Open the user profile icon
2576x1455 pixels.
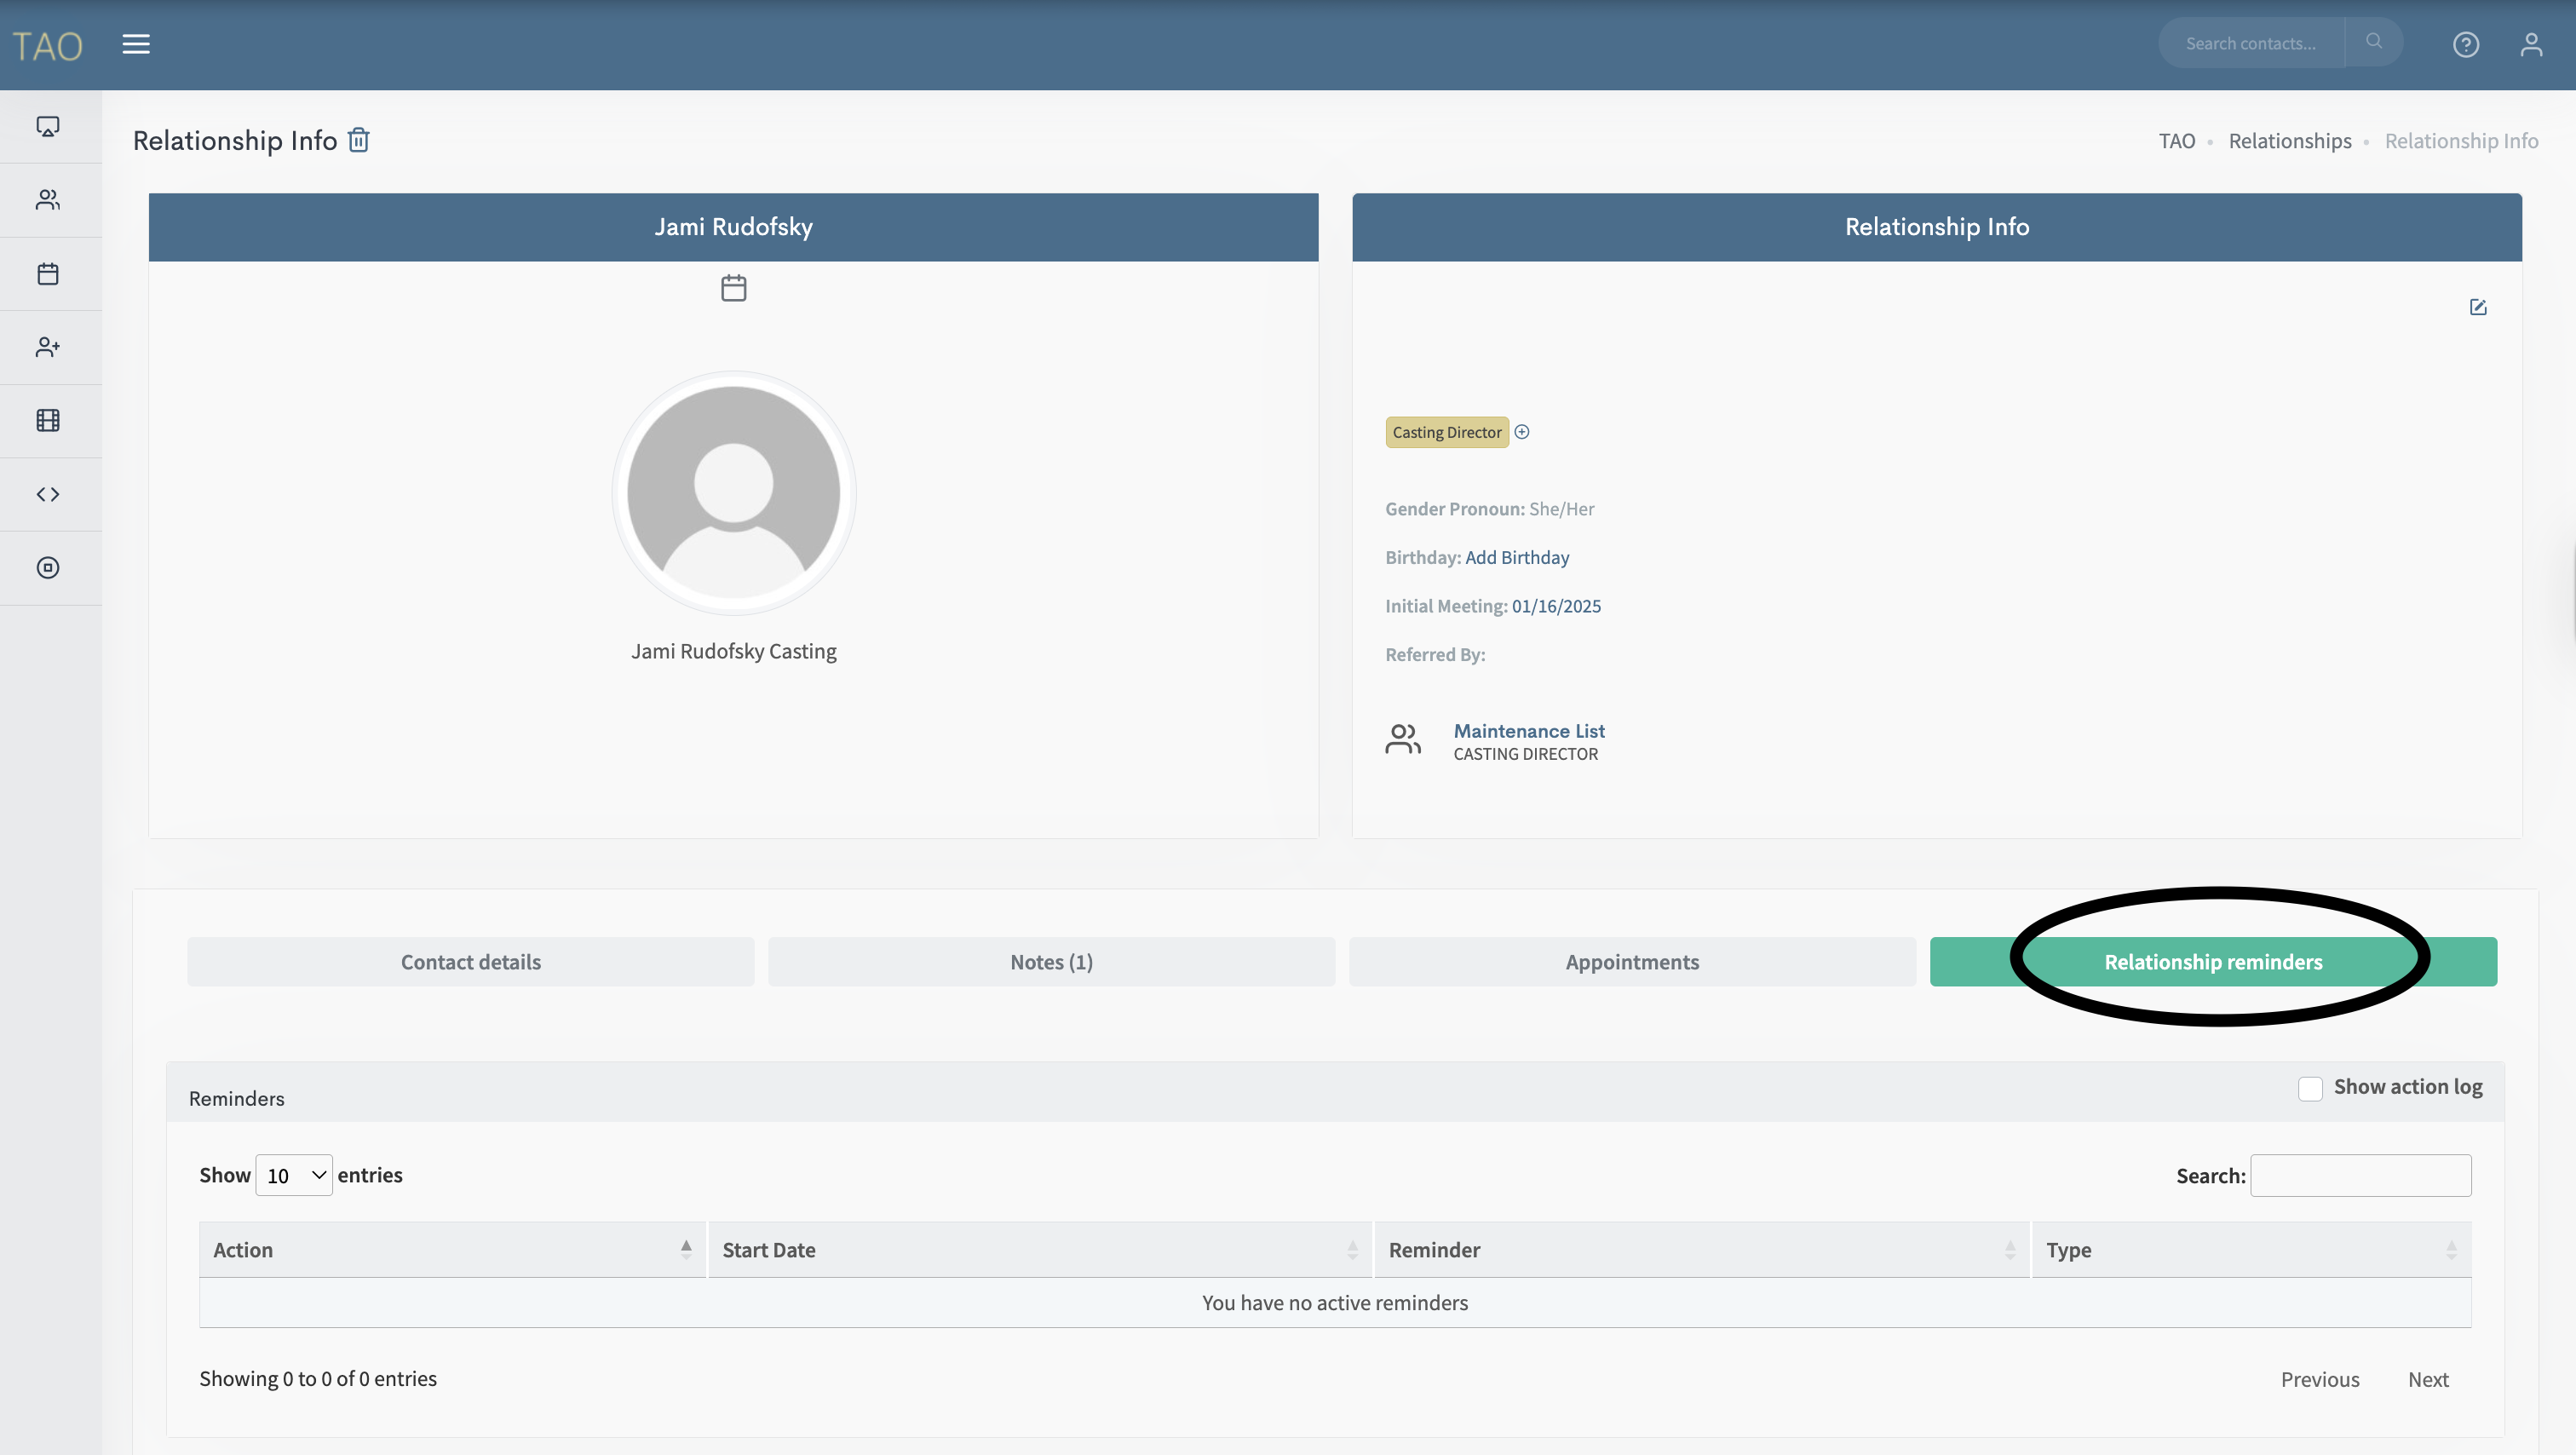pos(2530,44)
